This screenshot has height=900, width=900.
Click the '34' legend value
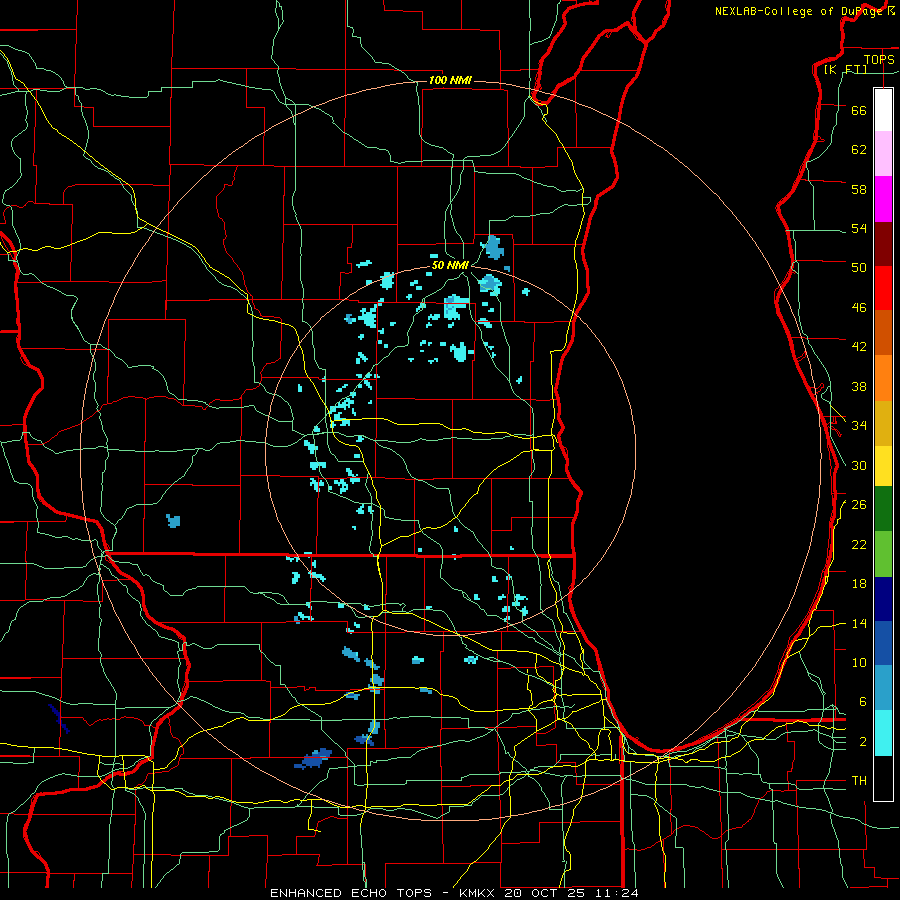[x=859, y=426]
